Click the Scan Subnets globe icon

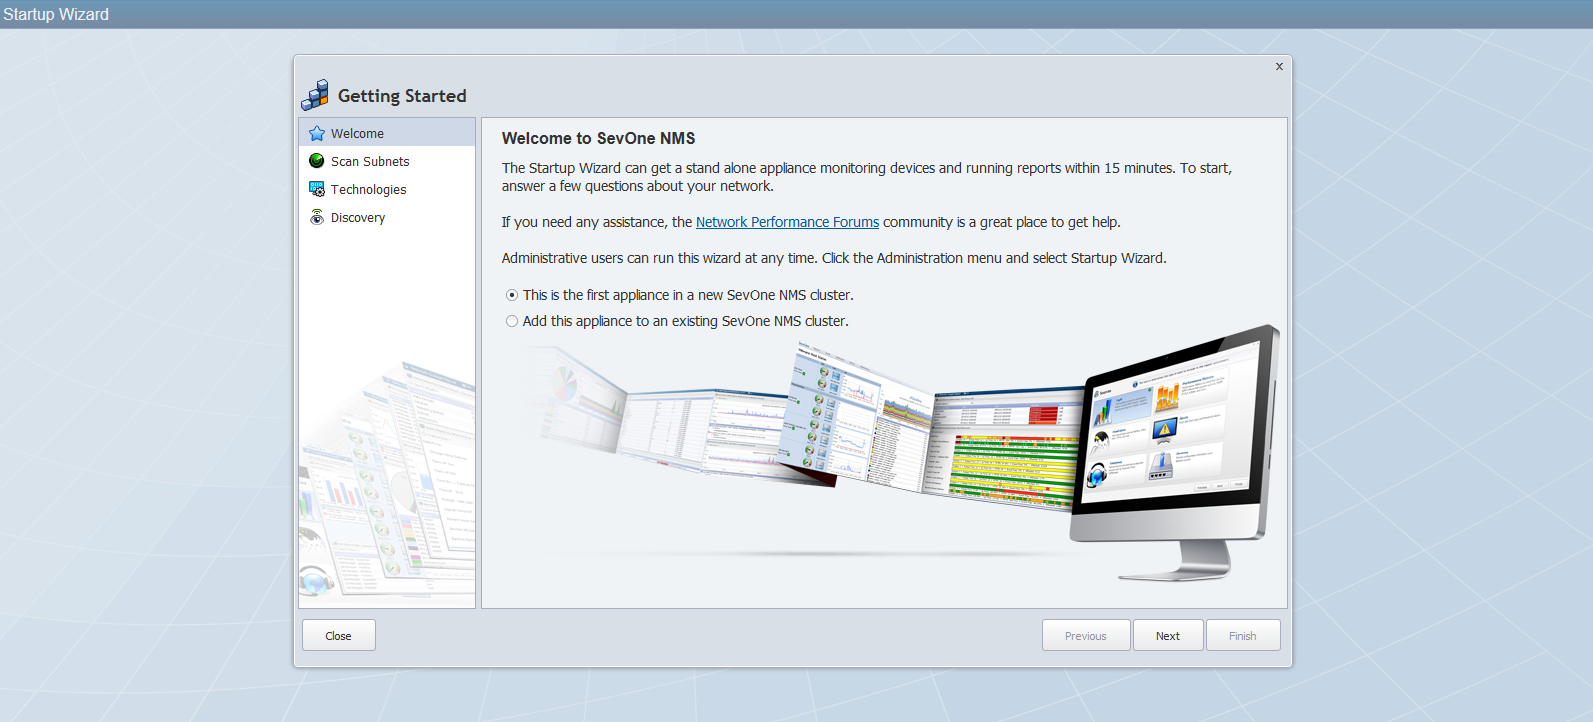[317, 161]
